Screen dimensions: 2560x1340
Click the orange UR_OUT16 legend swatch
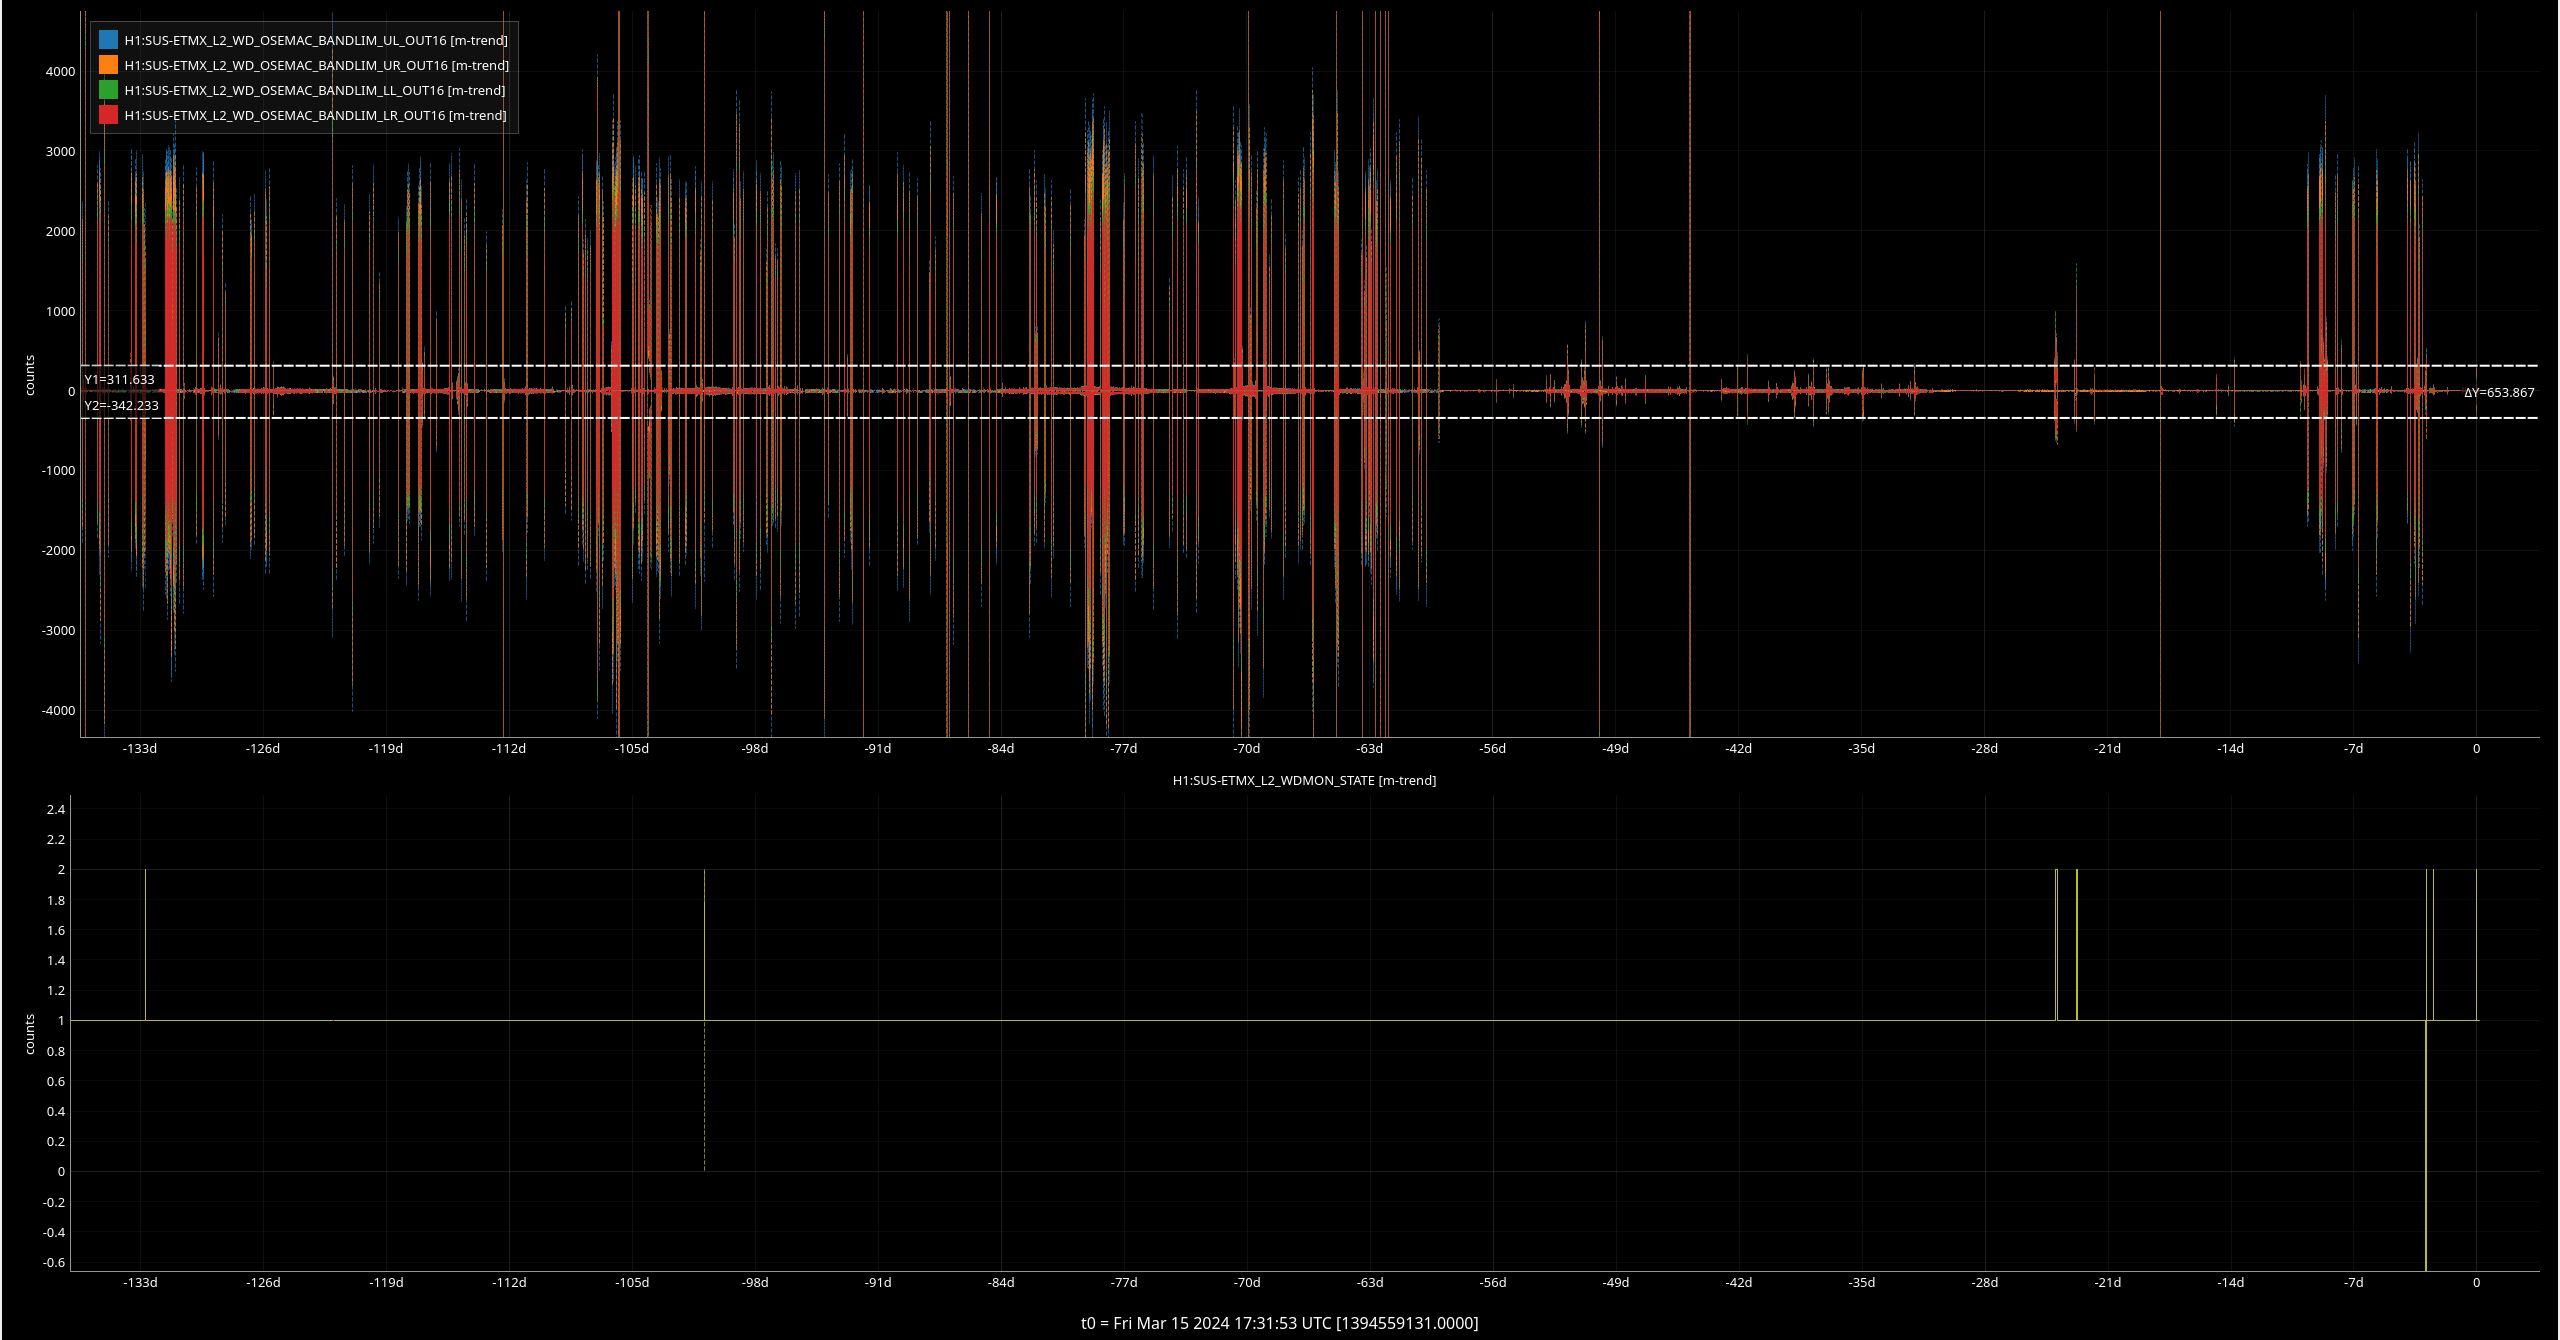(108, 65)
